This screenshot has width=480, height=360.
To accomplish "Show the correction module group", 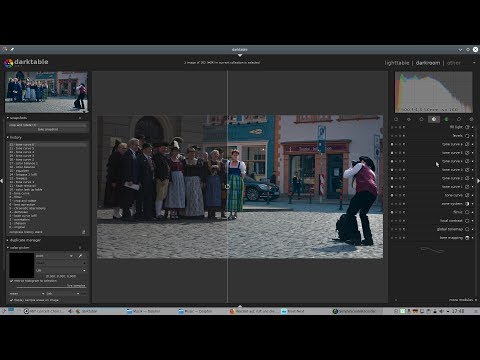I will [459, 119].
